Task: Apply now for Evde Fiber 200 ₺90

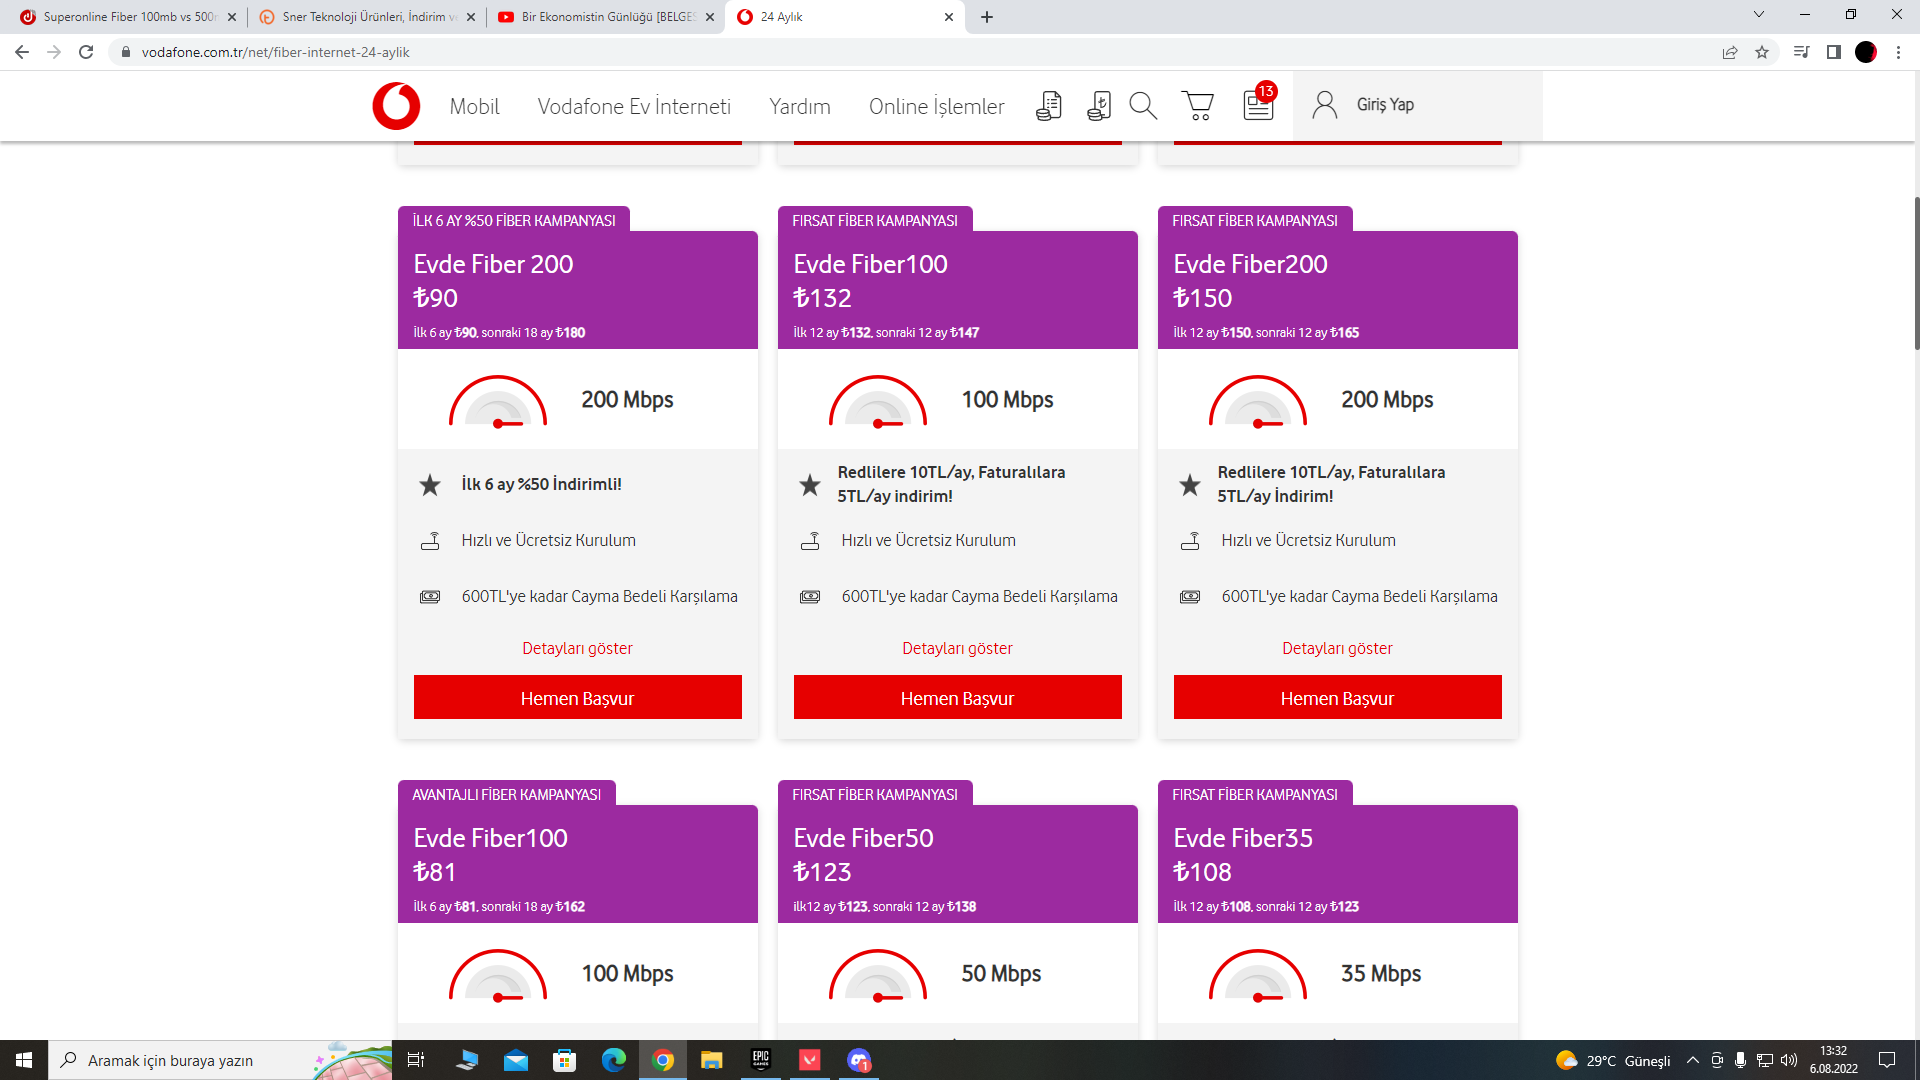Action: click(x=578, y=697)
